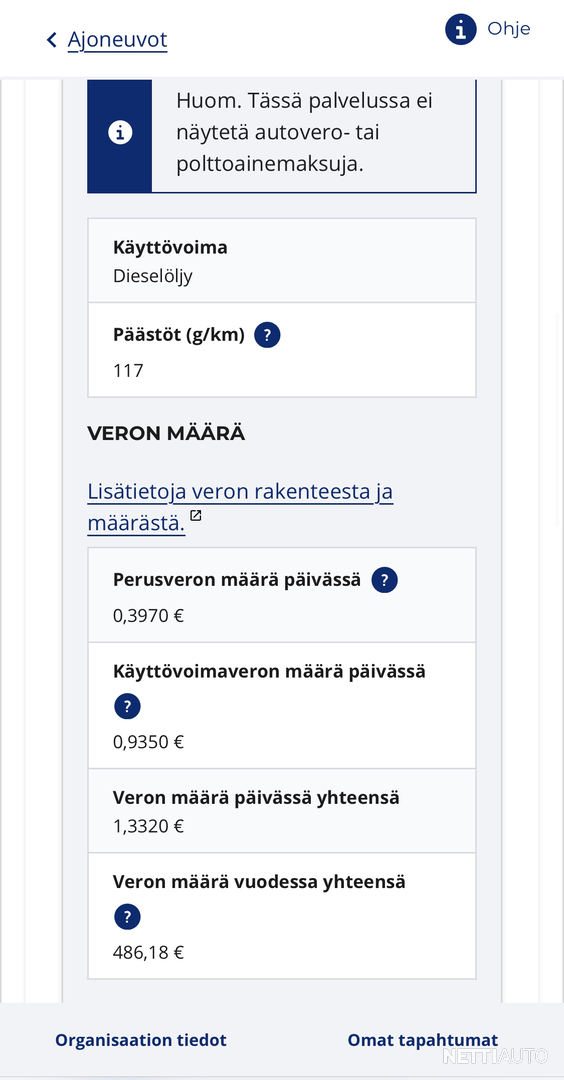Open the Ohje help info icon
564x1080 pixels.
(461, 30)
